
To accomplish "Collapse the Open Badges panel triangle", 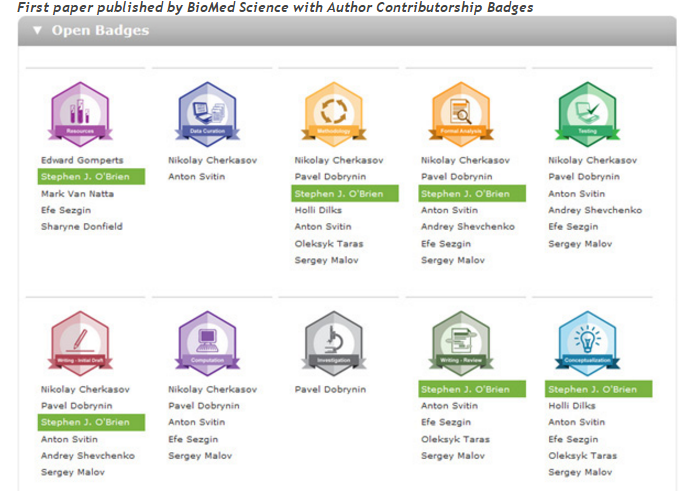I will pos(37,30).
